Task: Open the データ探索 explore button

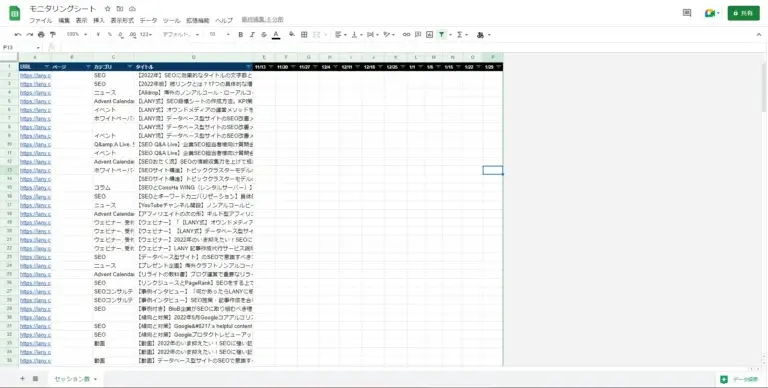Action: 739,379
